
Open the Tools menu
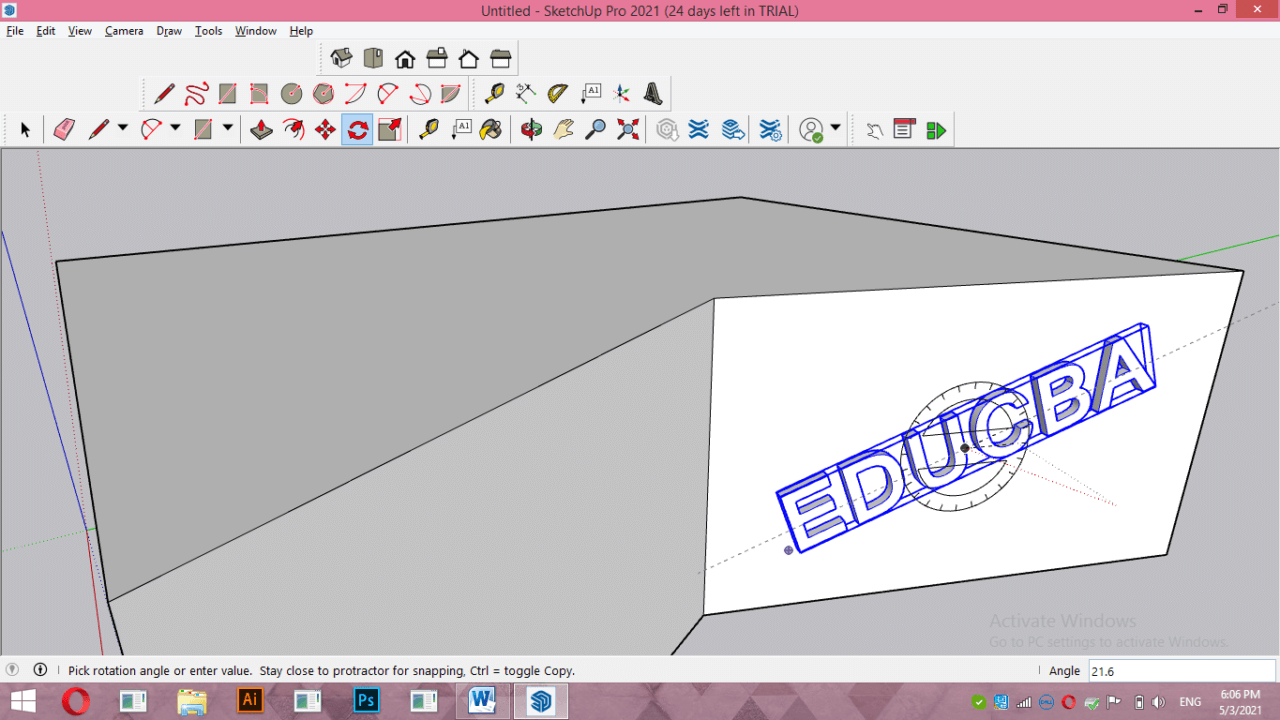(208, 31)
